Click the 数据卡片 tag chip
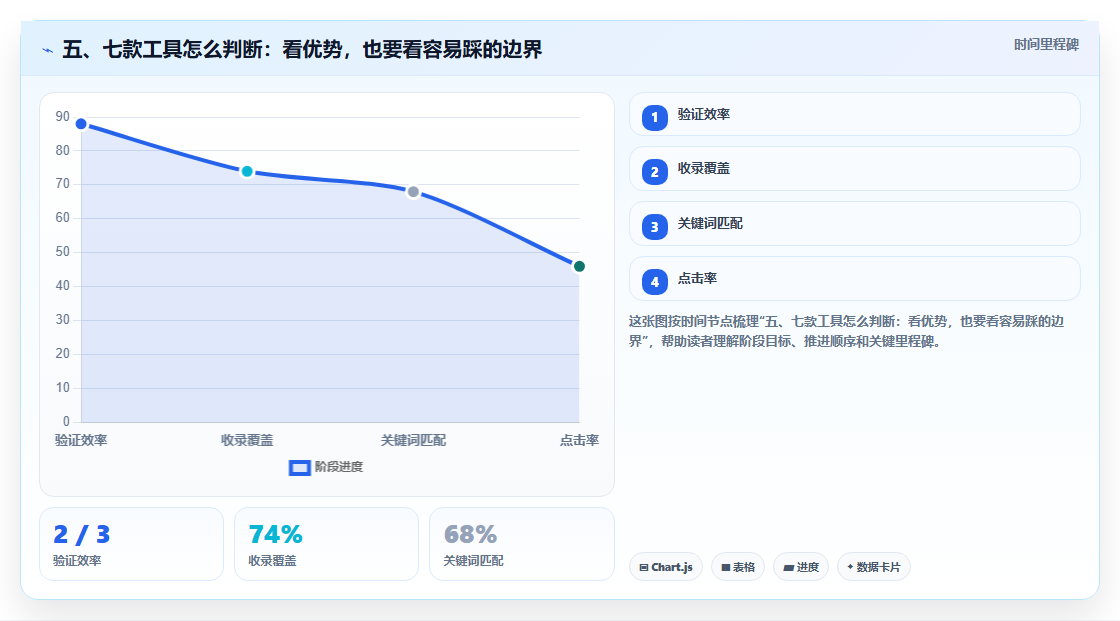The image size is (1120, 621). [x=874, y=567]
